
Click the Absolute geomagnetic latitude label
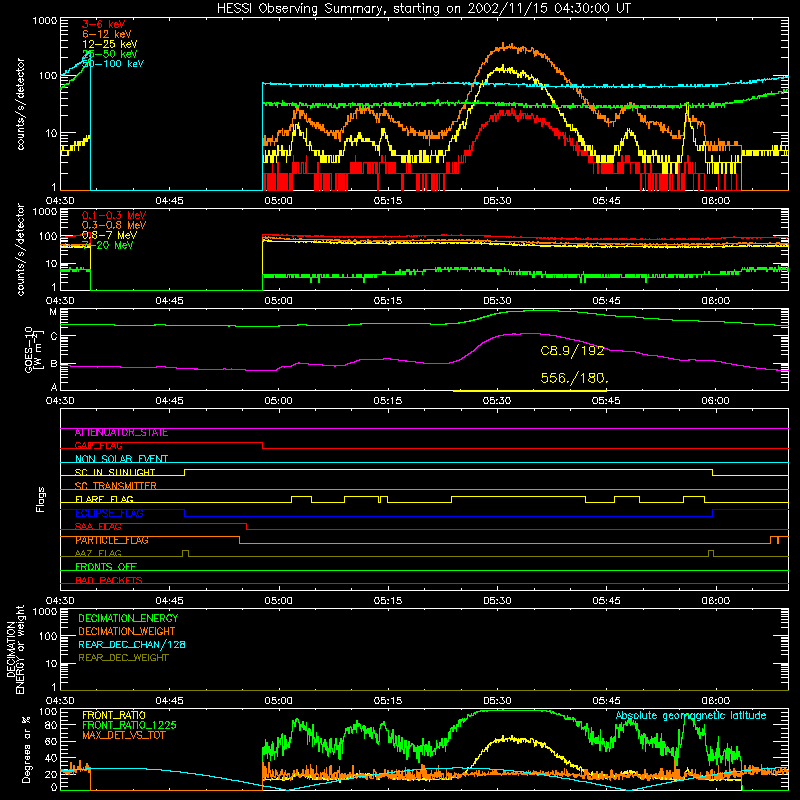pyautogui.click(x=691, y=716)
